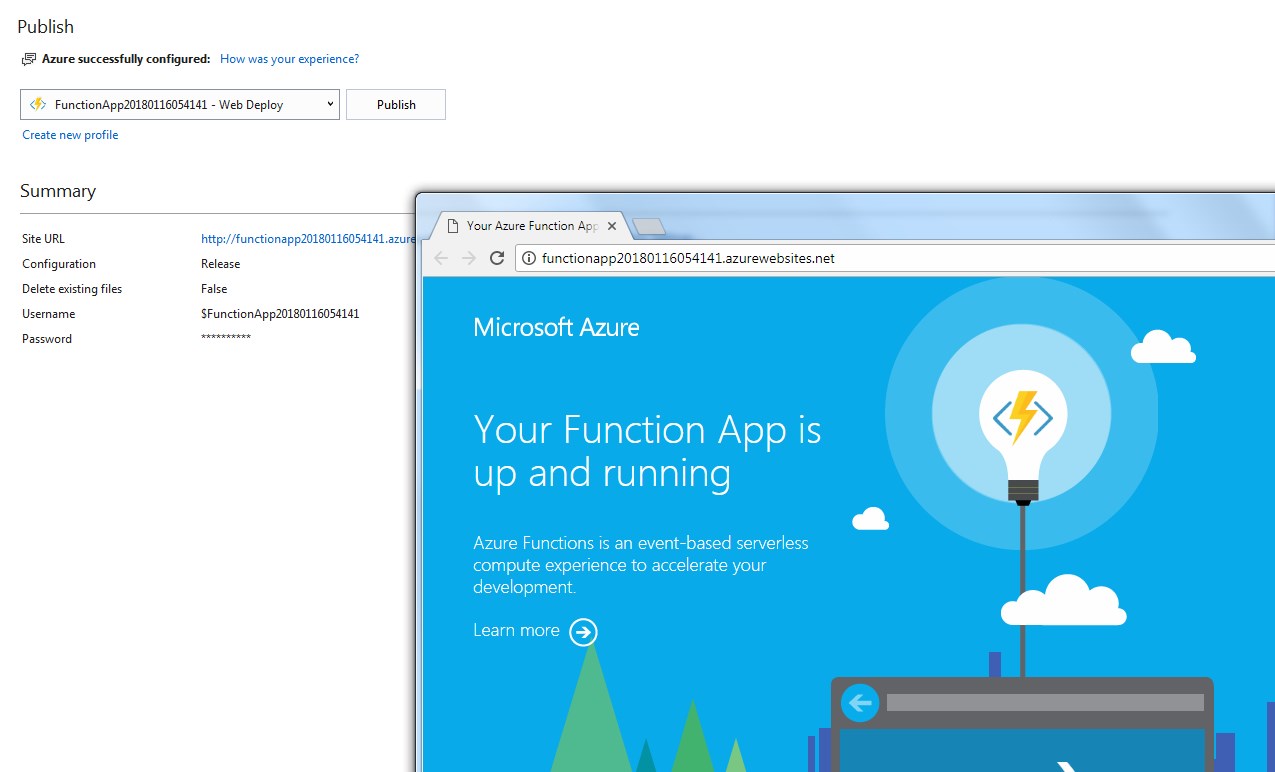The width and height of the screenshot is (1275, 772).
Task: Open the Site URL link in Summary
Action: [x=308, y=239]
